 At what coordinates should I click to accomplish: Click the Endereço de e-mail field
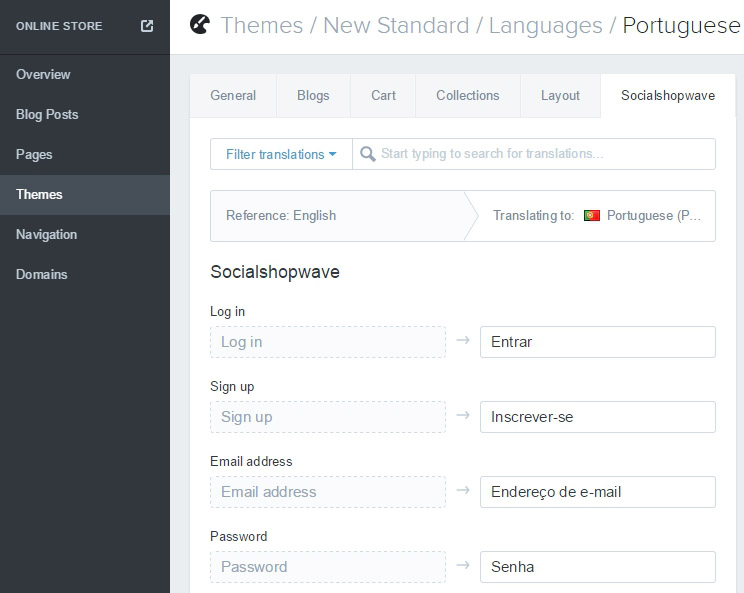tap(598, 492)
